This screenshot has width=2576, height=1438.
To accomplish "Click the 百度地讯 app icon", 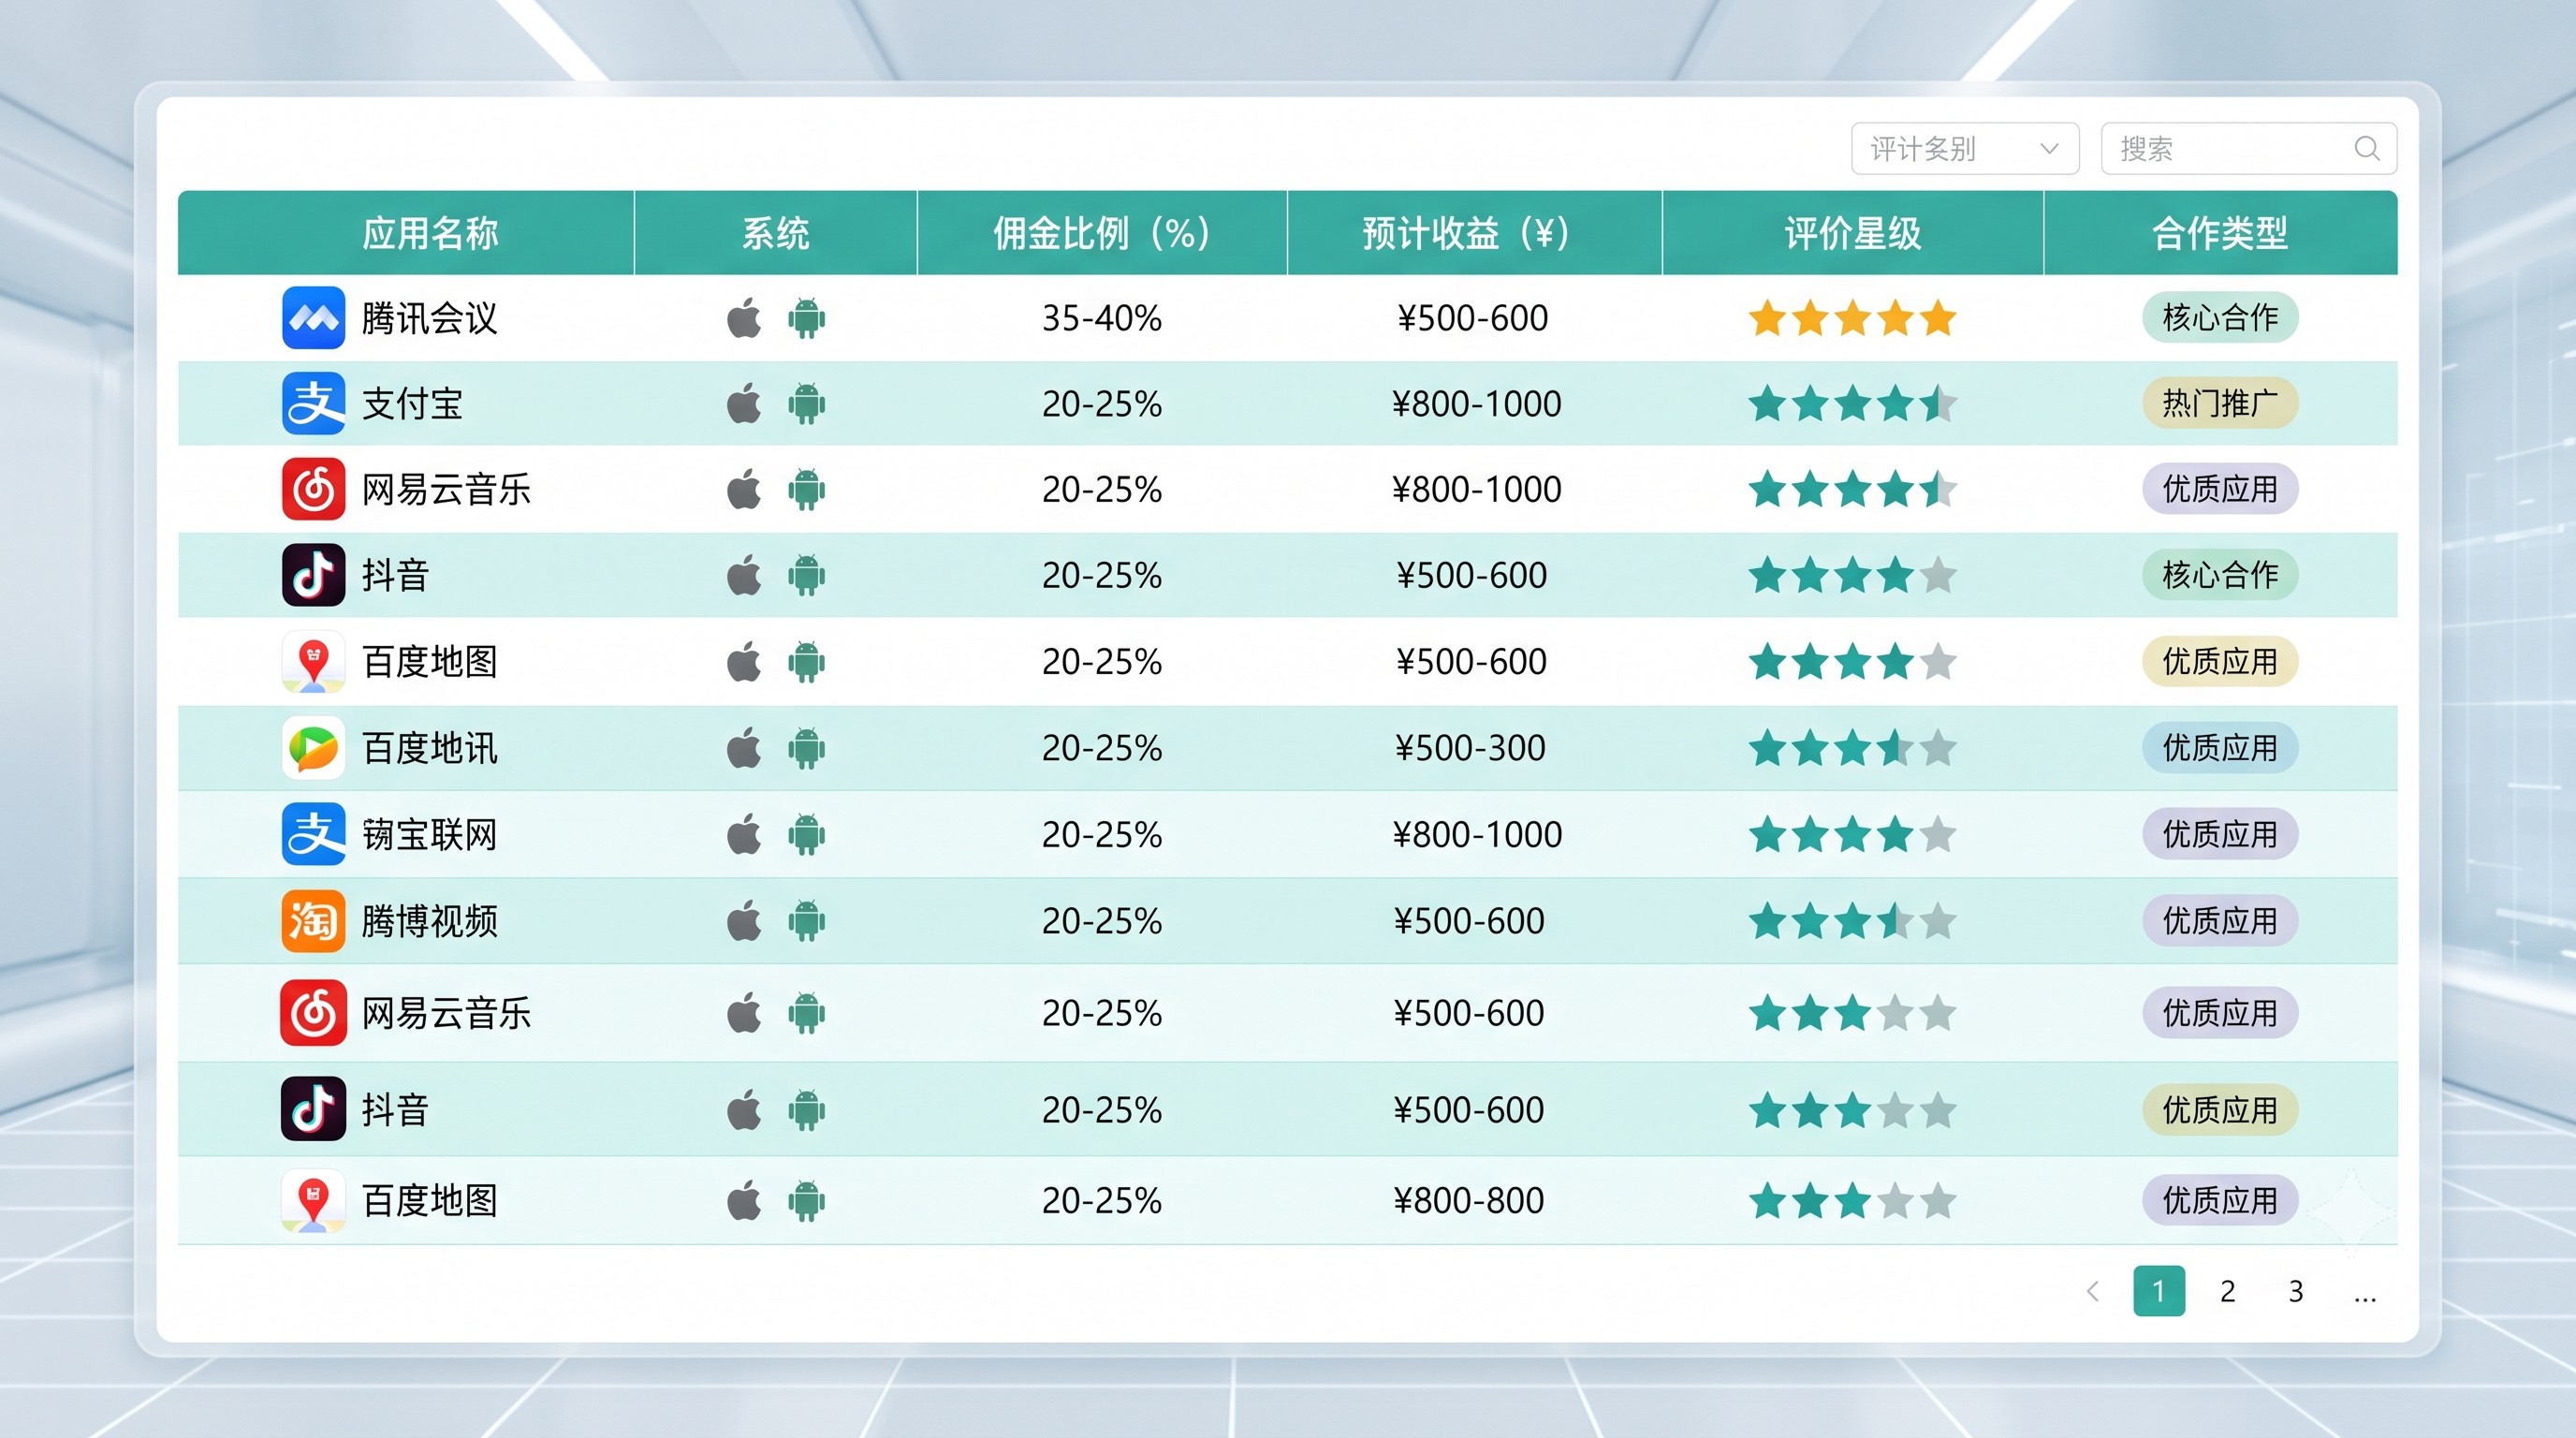I will pyautogui.click(x=313, y=748).
